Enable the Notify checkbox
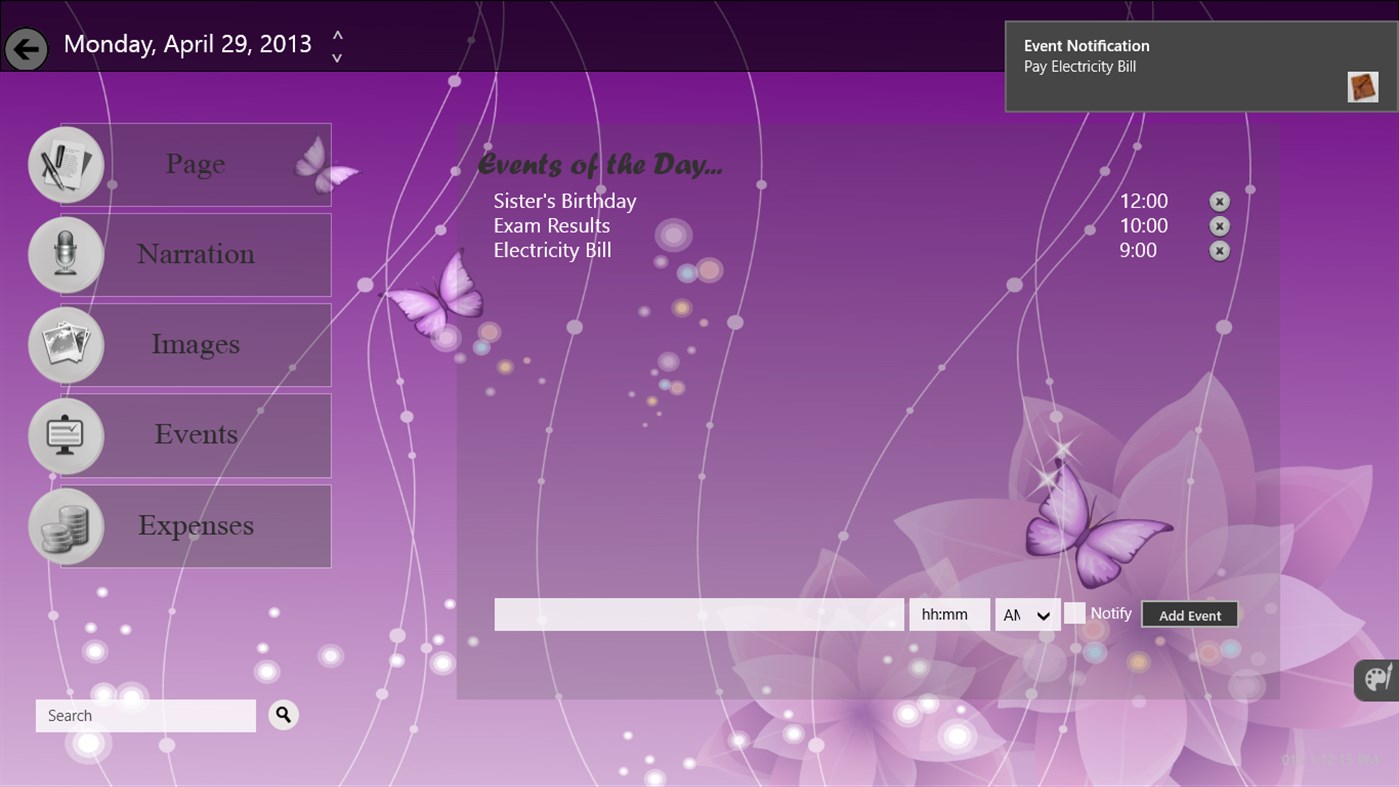The height and width of the screenshot is (787, 1399). pos(1075,614)
